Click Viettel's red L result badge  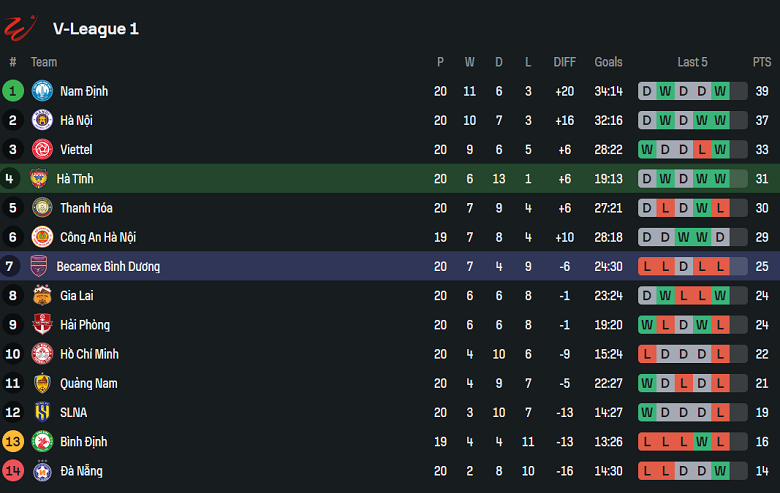(x=702, y=150)
